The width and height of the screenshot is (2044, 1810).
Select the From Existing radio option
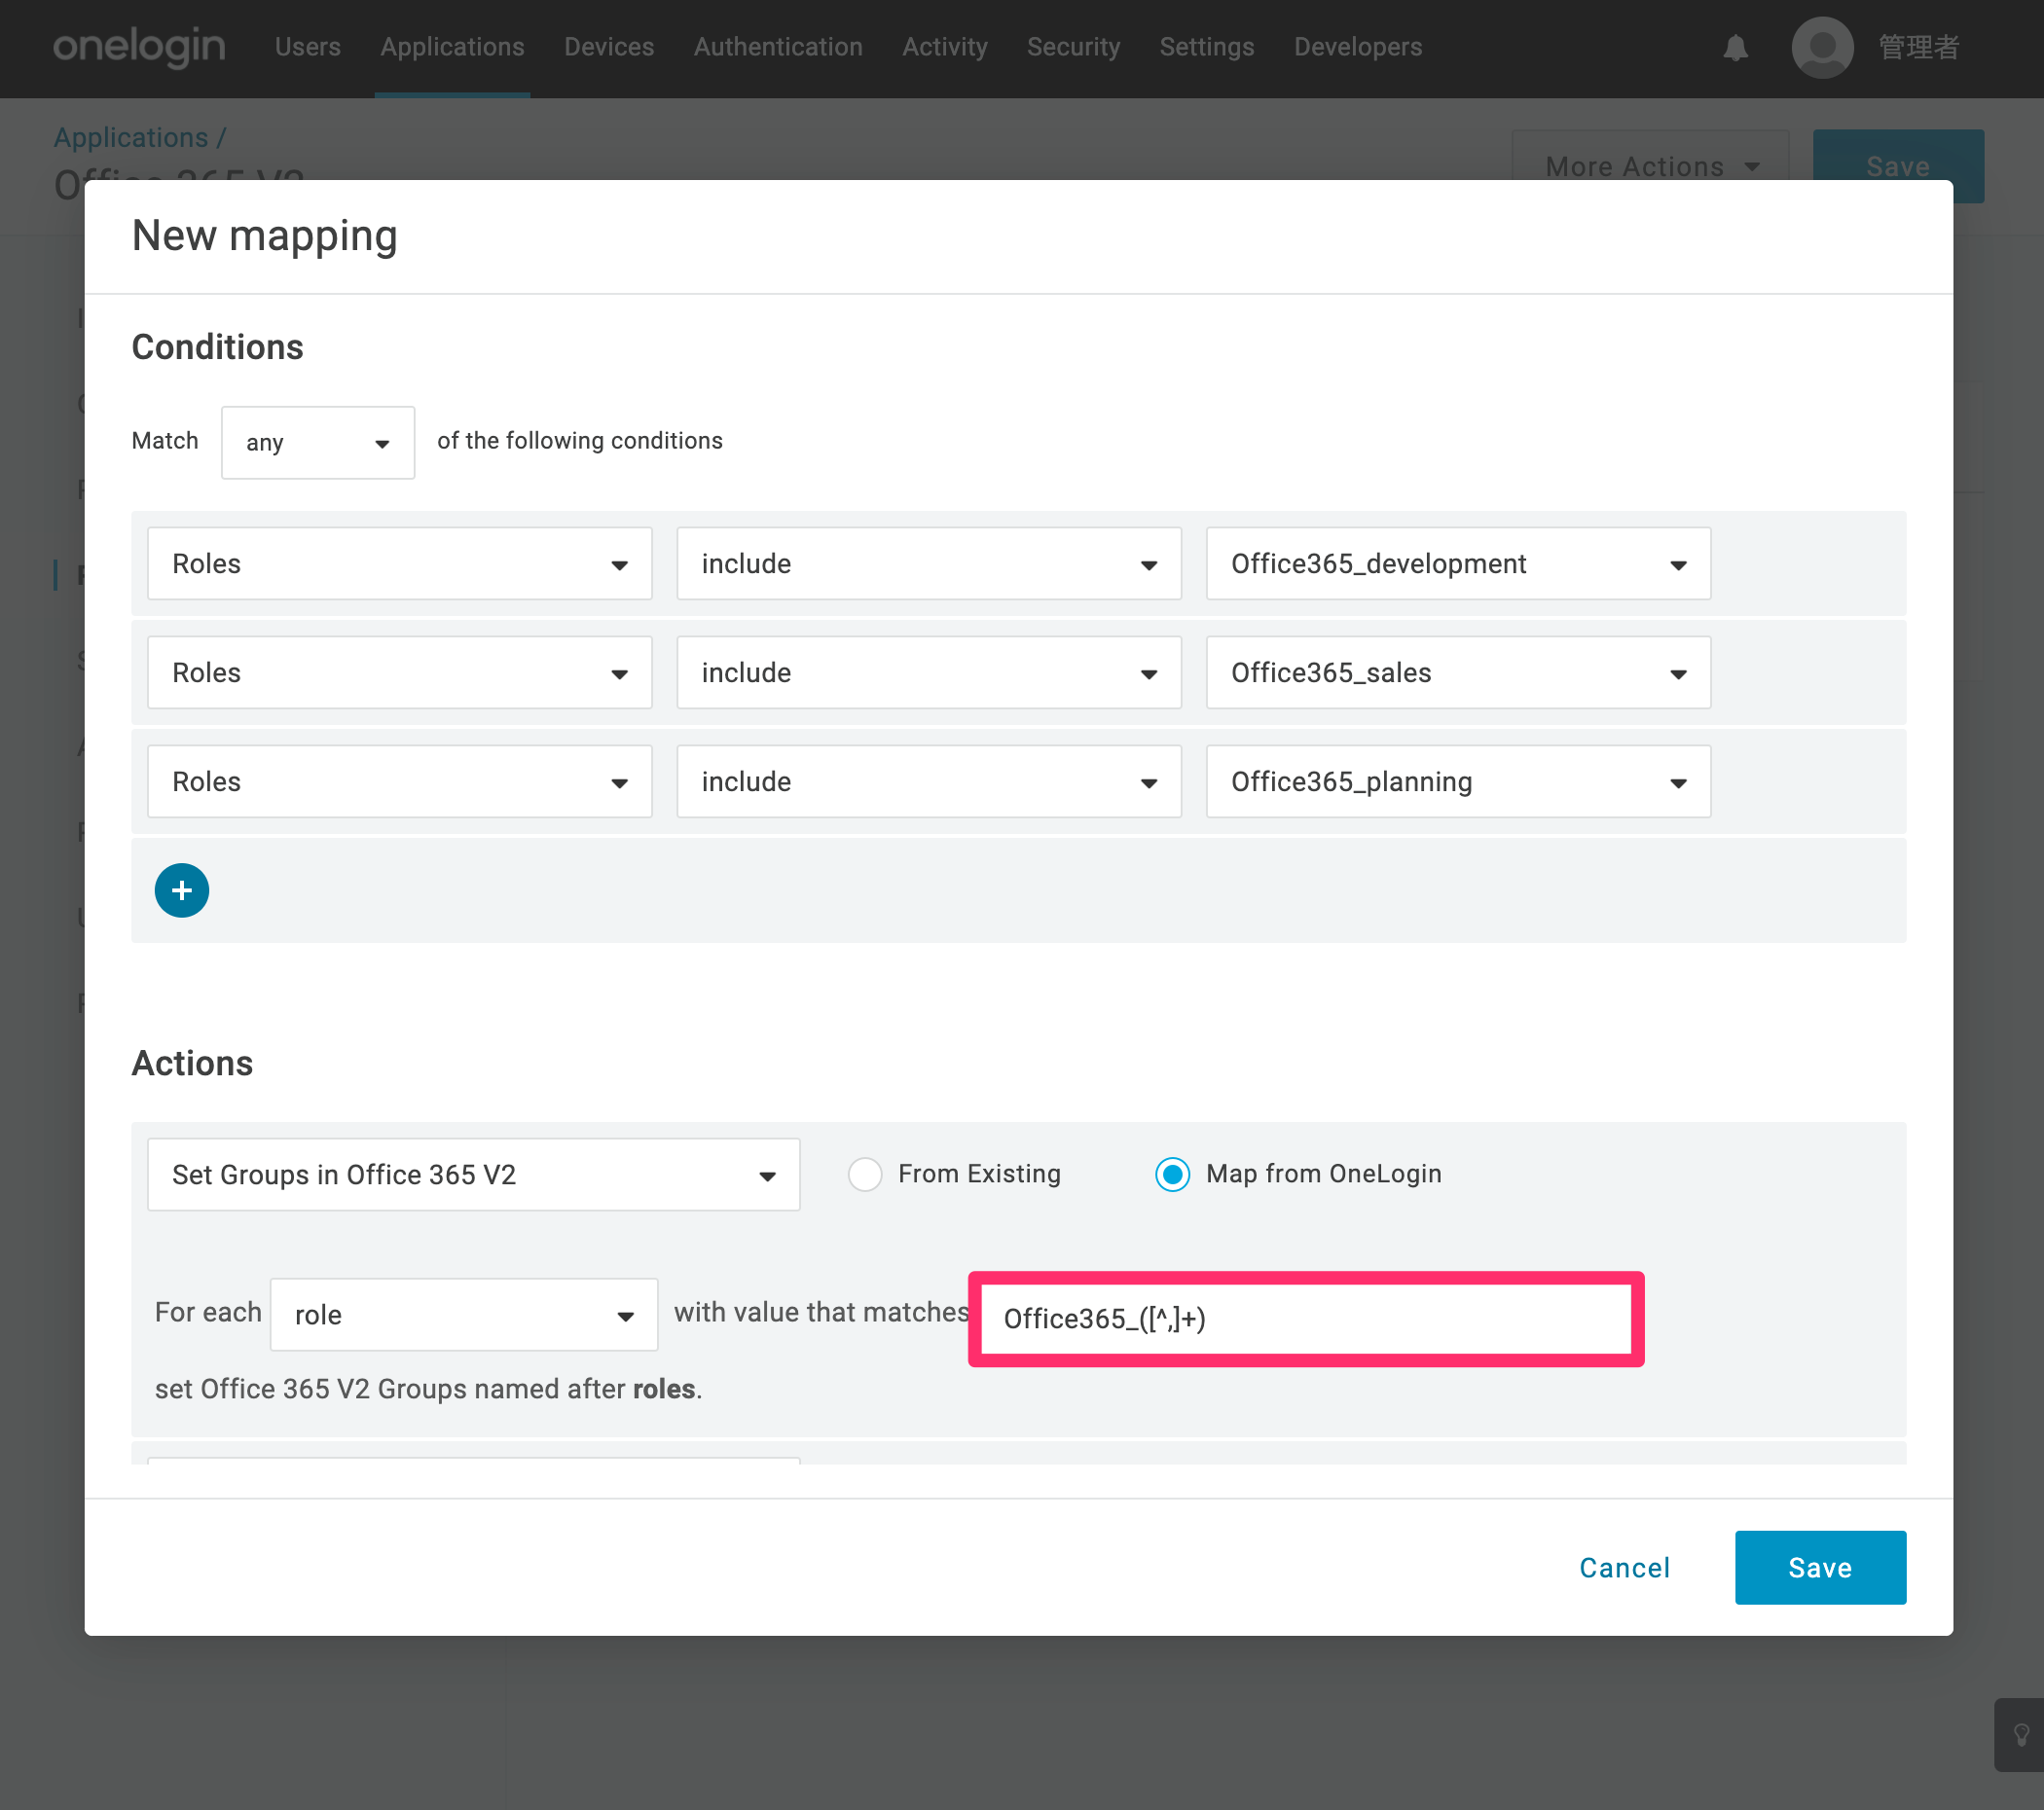[865, 1174]
